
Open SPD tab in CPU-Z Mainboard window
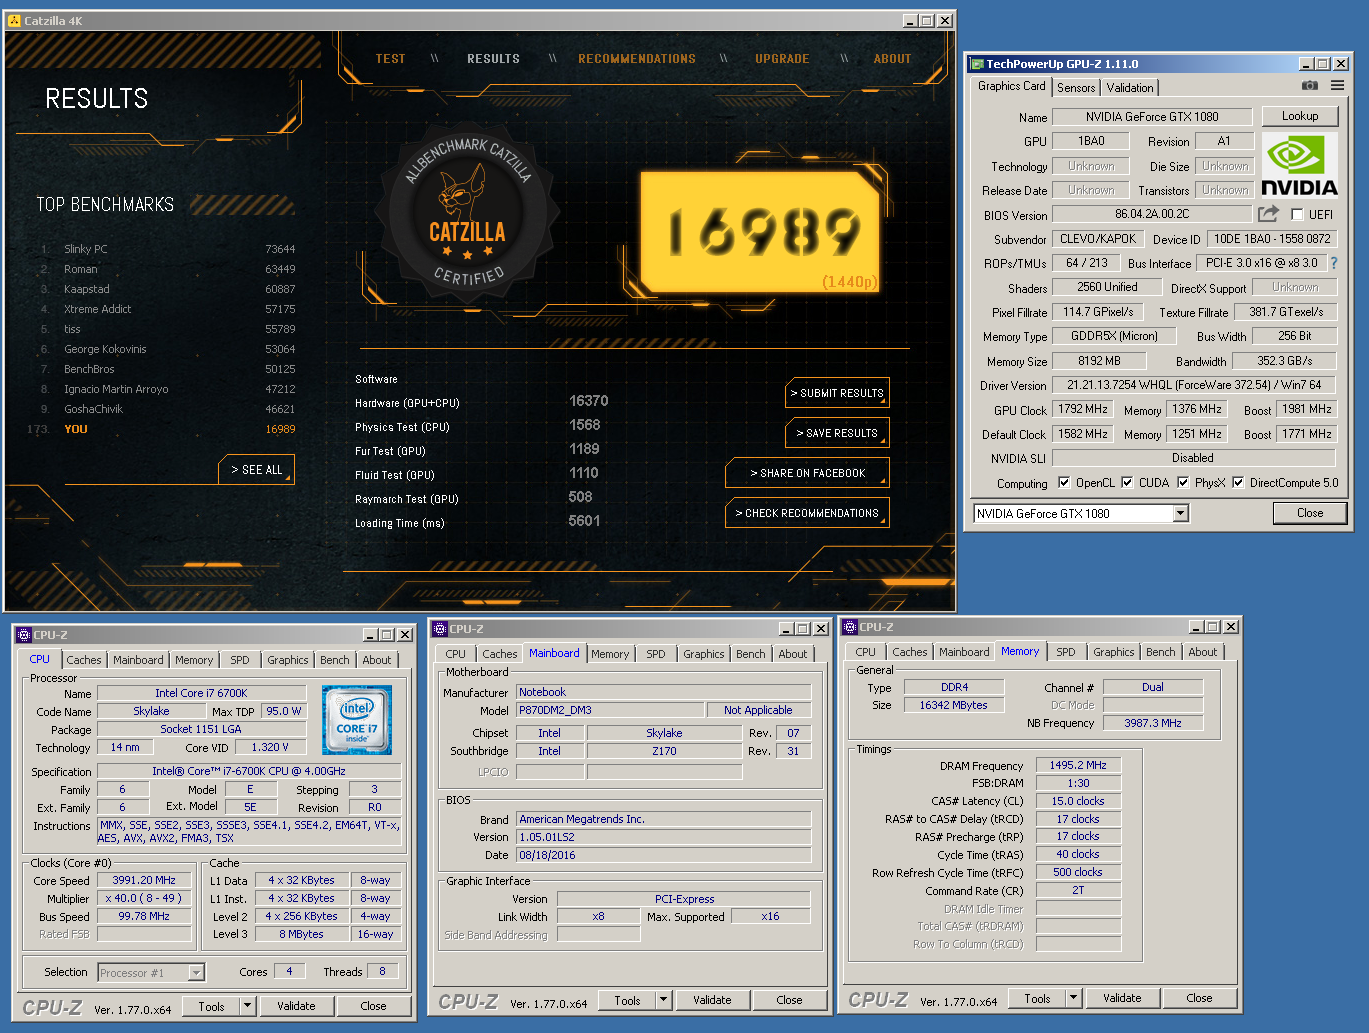[655, 654]
